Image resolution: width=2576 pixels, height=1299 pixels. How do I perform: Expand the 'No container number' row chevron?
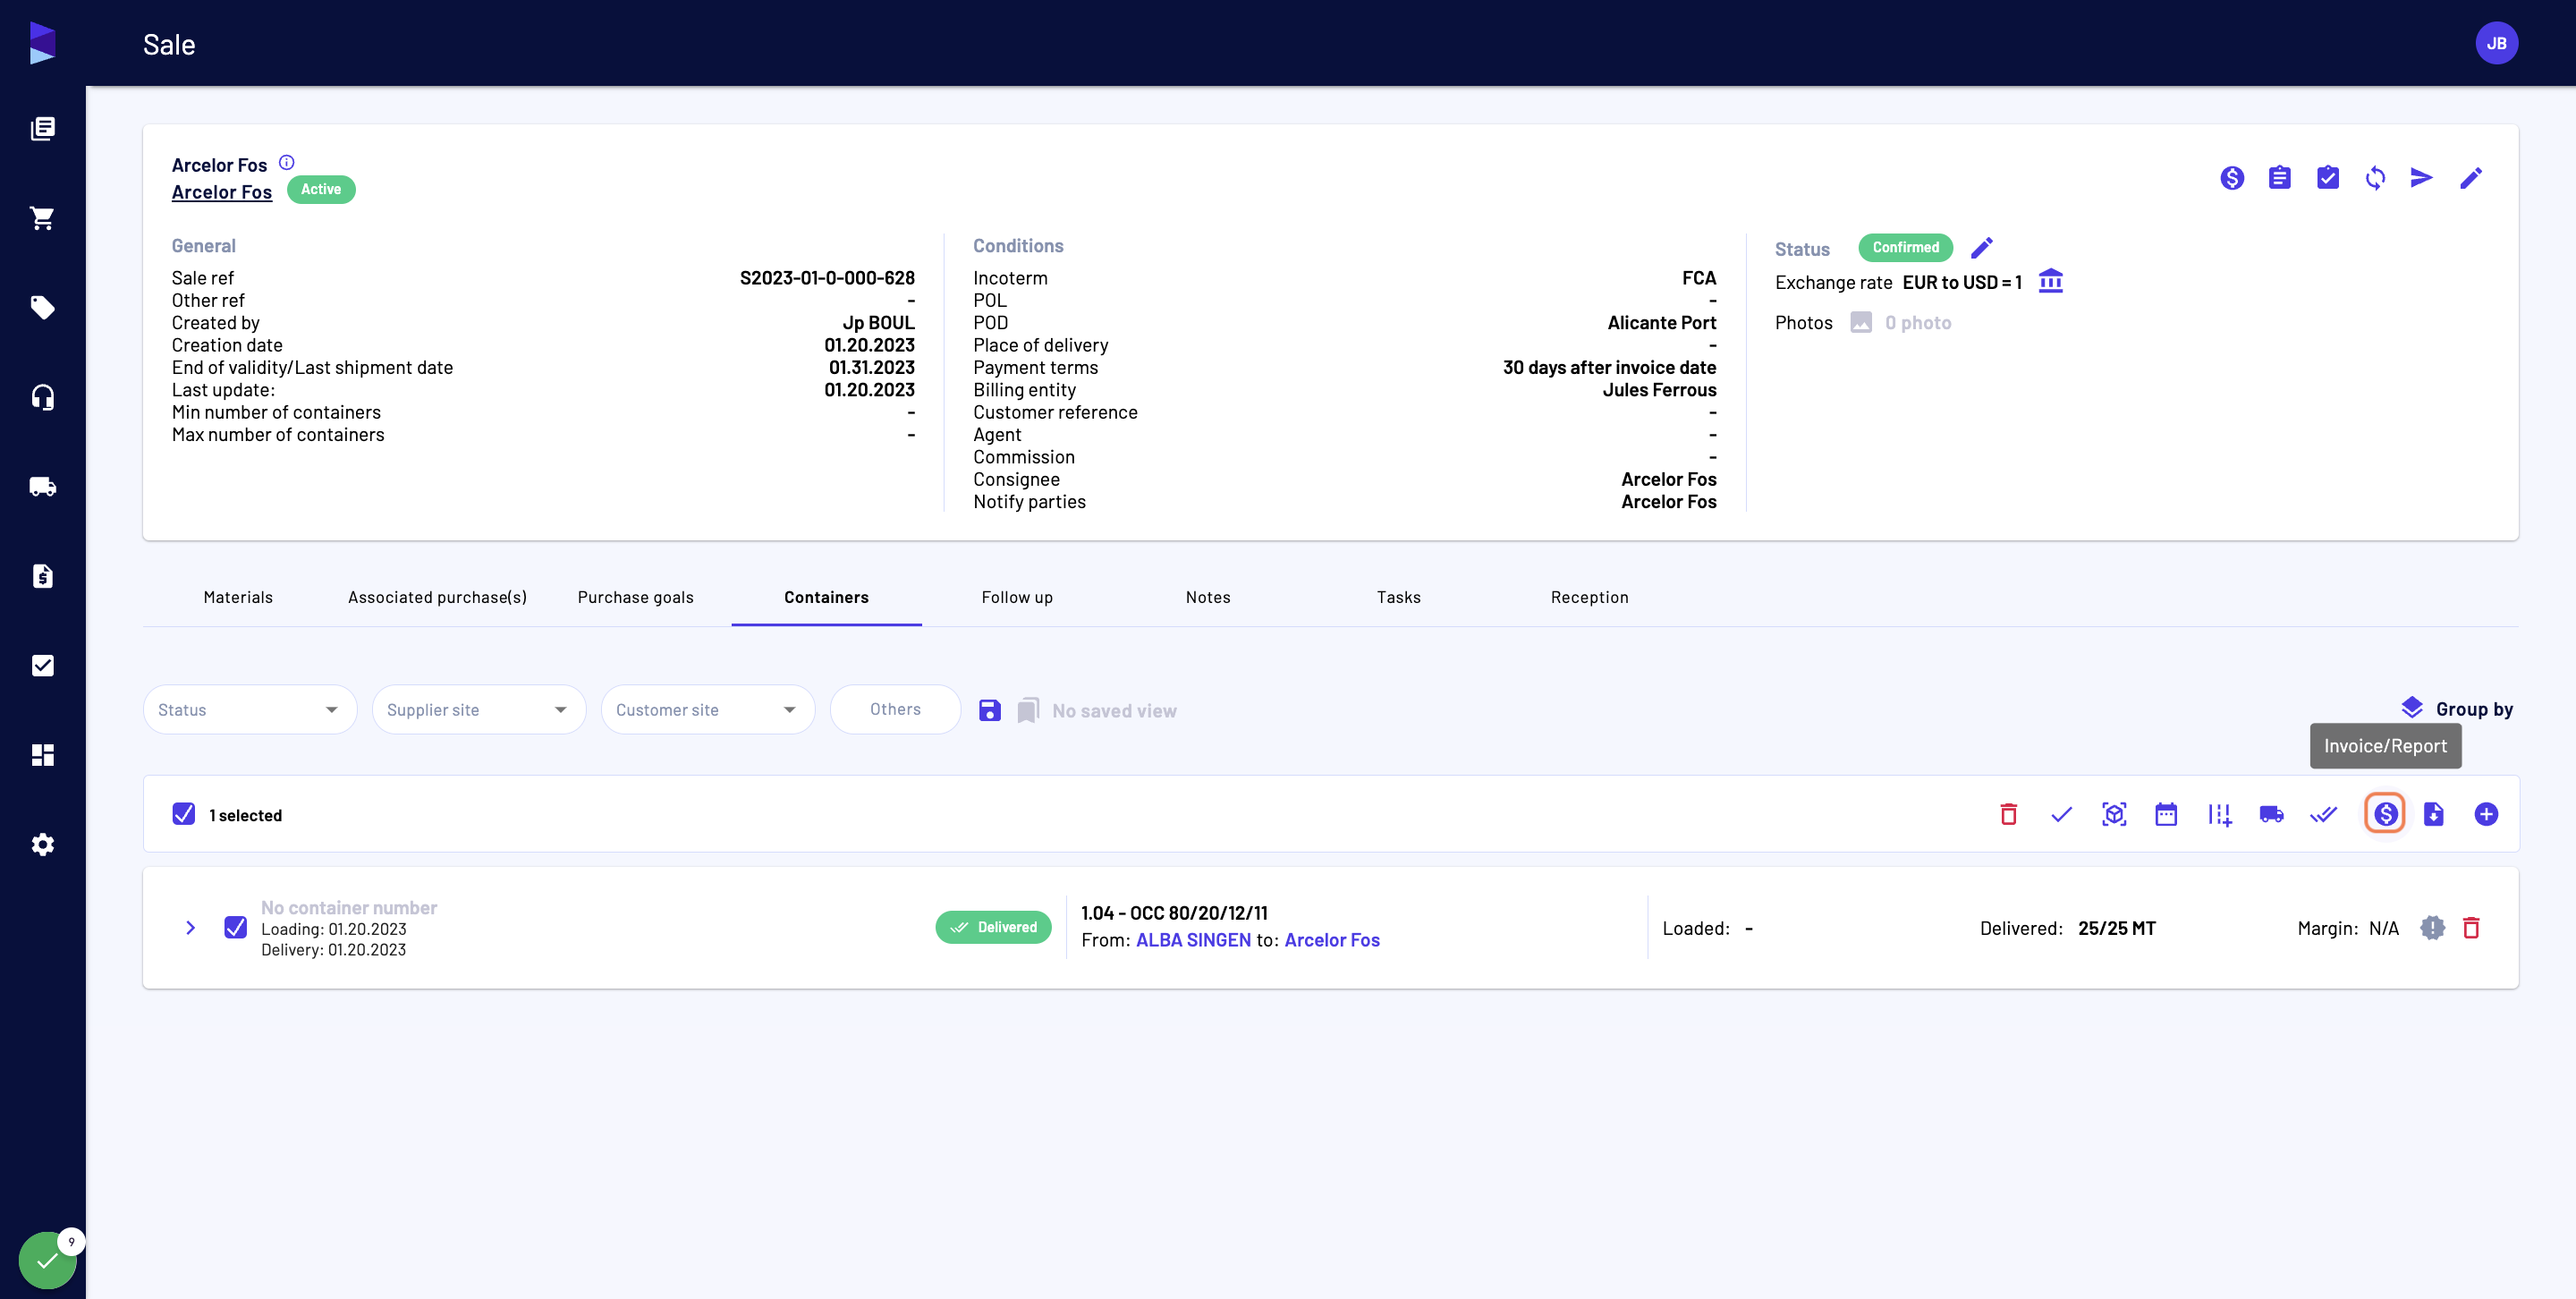(x=190, y=928)
